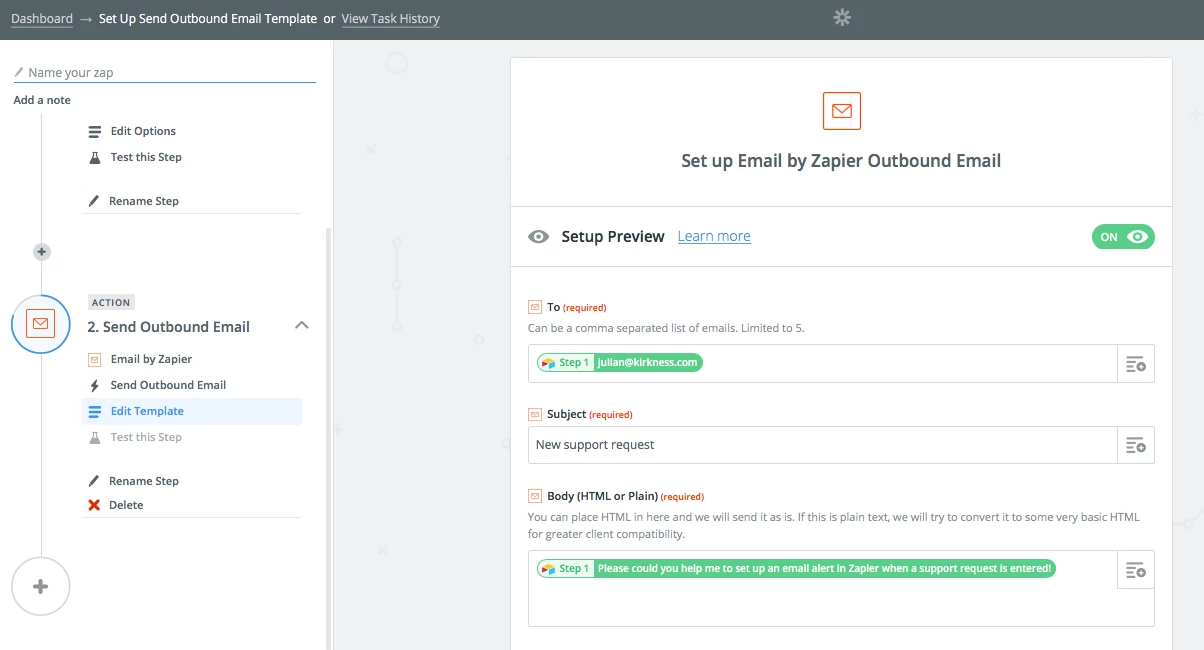Click pencil icon of lower Rename Step
Image resolution: width=1204 pixels, height=650 pixels.
point(94,481)
